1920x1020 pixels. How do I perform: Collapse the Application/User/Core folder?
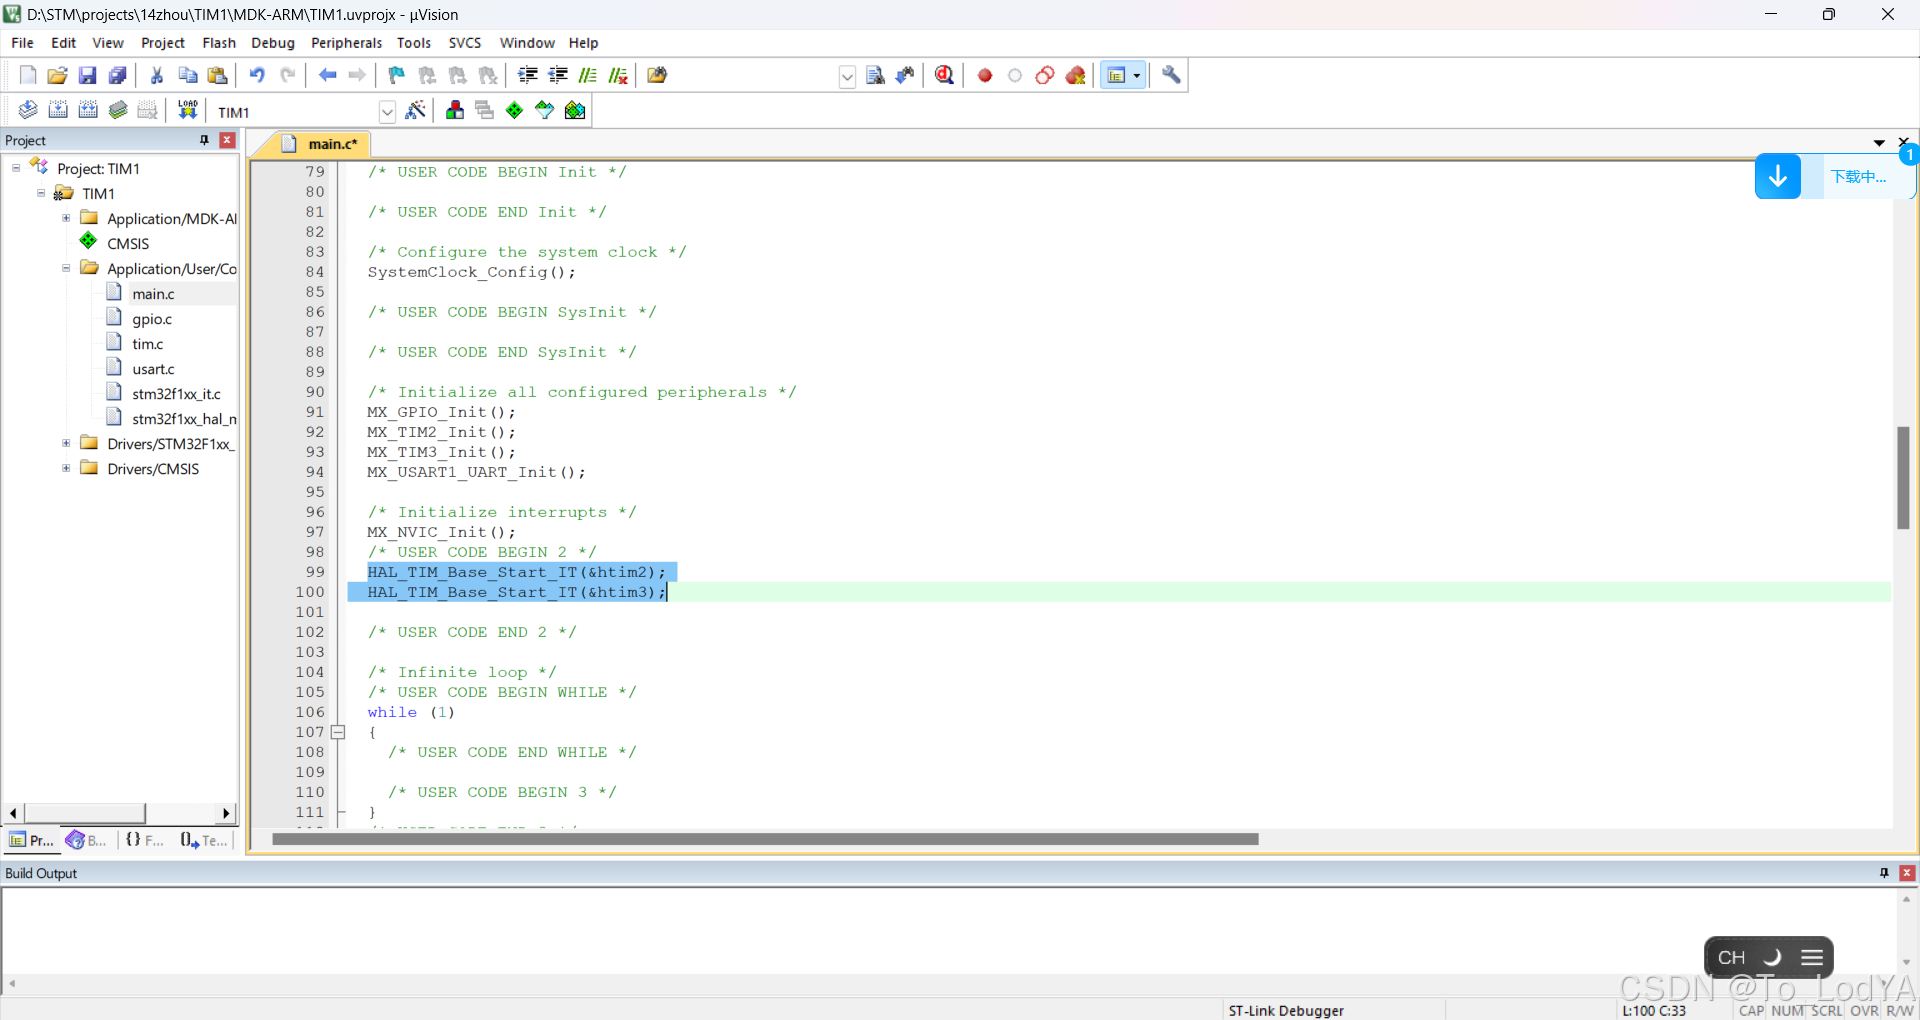pyautogui.click(x=66, y=268)
